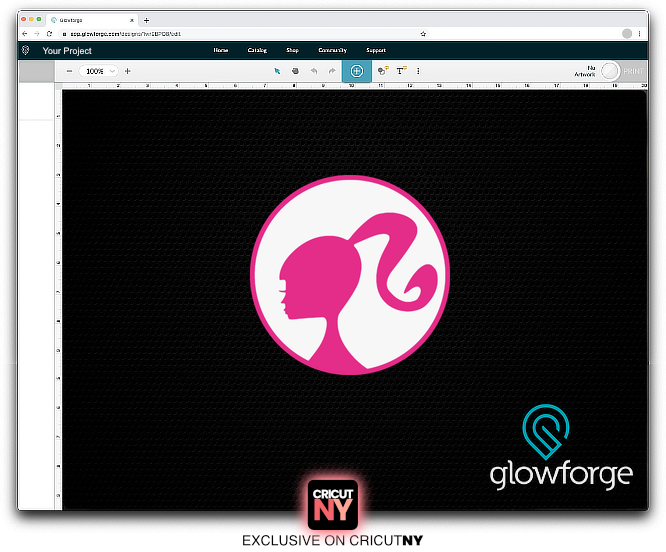Open the Home menu
Viewport: 666px width, 552px height.
click(221, 50)
